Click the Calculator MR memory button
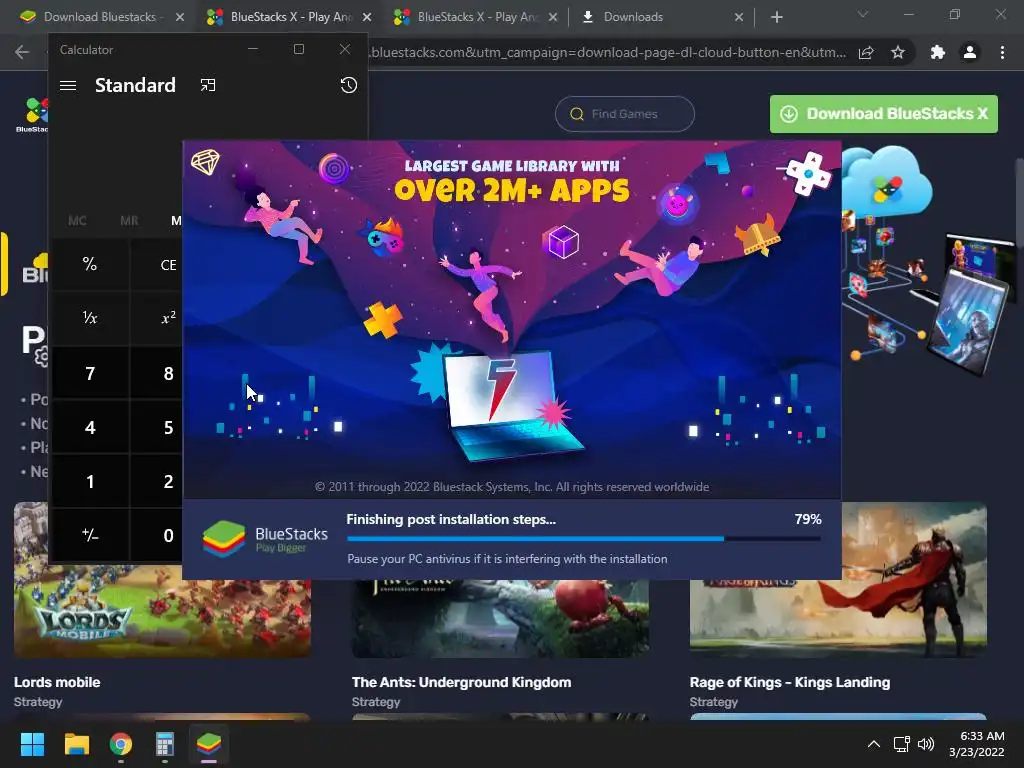The width and height of the screenshot is (1024, 768). click(129, 221)
